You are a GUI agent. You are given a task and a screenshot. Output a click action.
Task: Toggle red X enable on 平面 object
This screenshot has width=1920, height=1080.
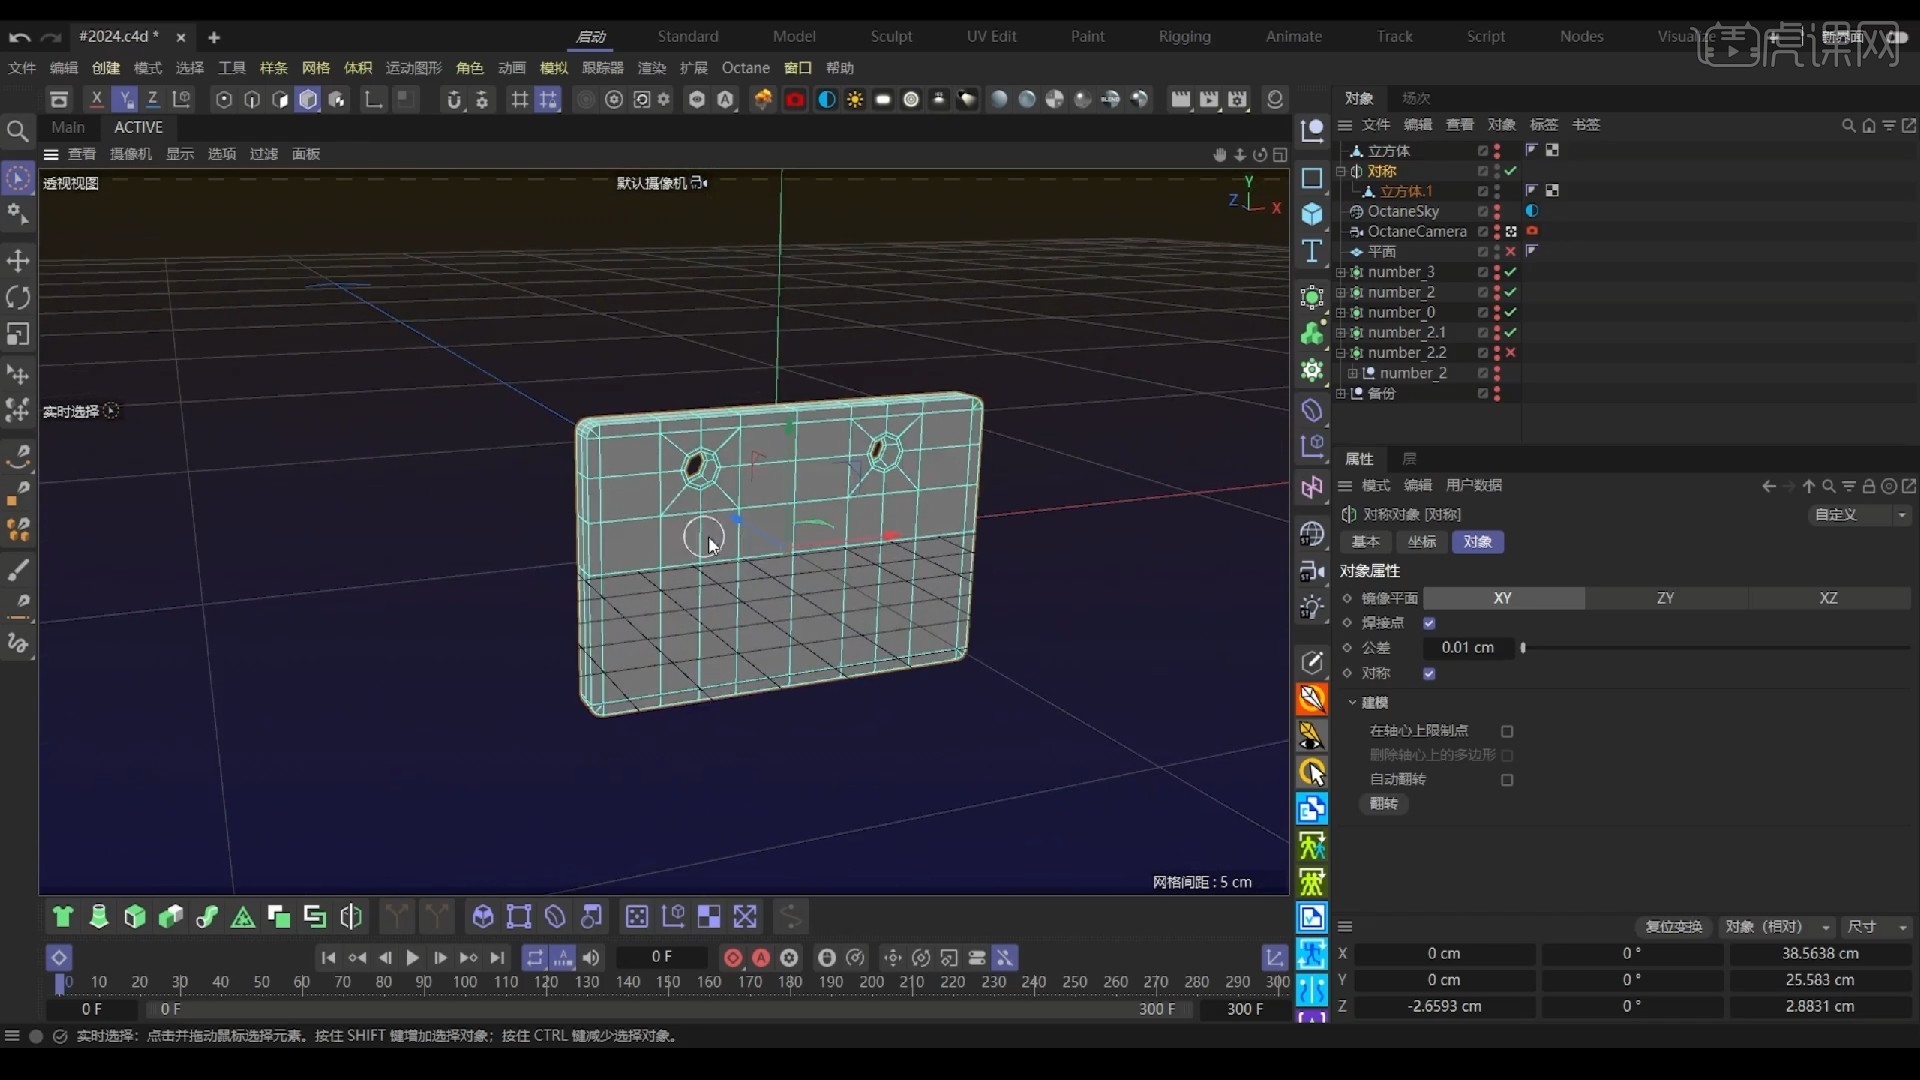tap(1511, 252)
